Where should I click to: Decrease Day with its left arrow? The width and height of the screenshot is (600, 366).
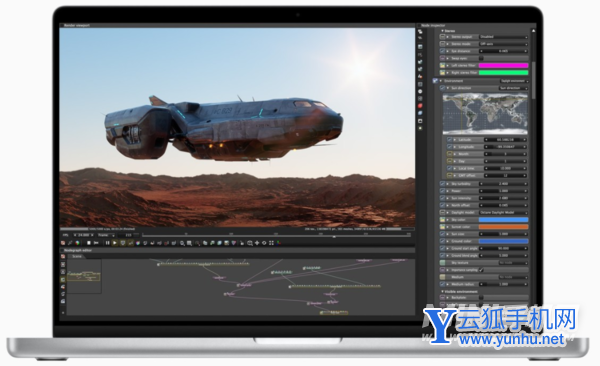pyautogui.click(x=486, y=161)
